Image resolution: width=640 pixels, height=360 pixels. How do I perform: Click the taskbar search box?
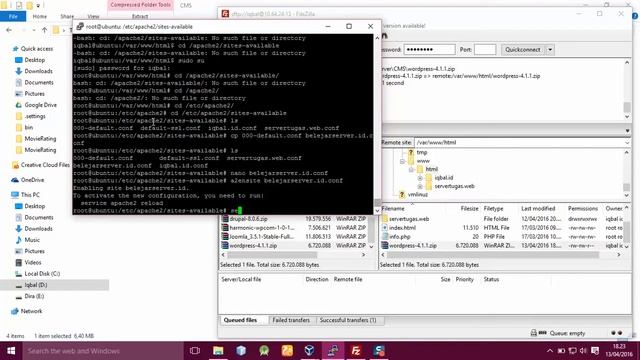[102, 351]
